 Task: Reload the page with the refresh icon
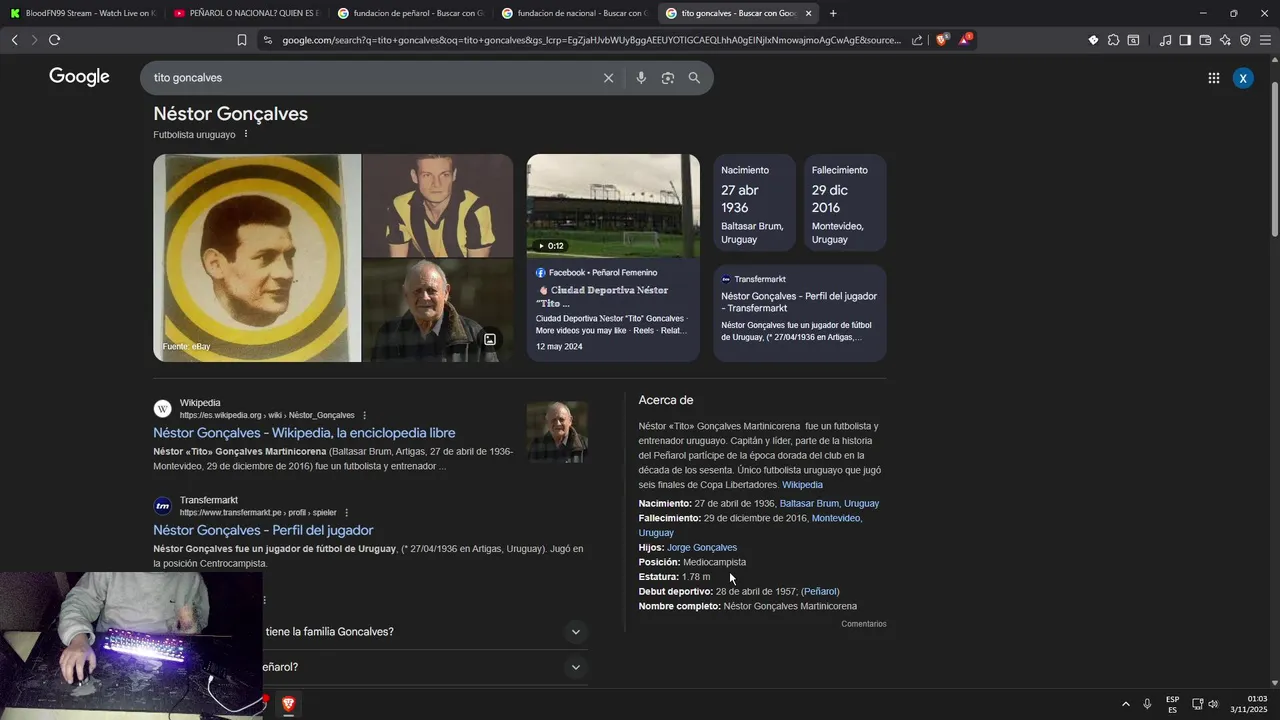click(55, 40)
